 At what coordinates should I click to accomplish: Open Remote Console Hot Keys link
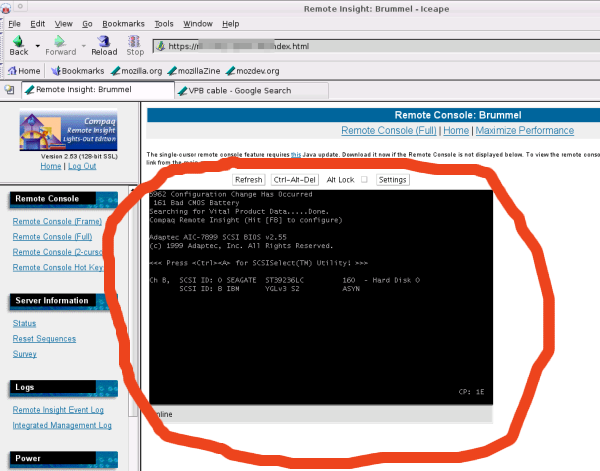pyautogui.click(x=58, y=267)
